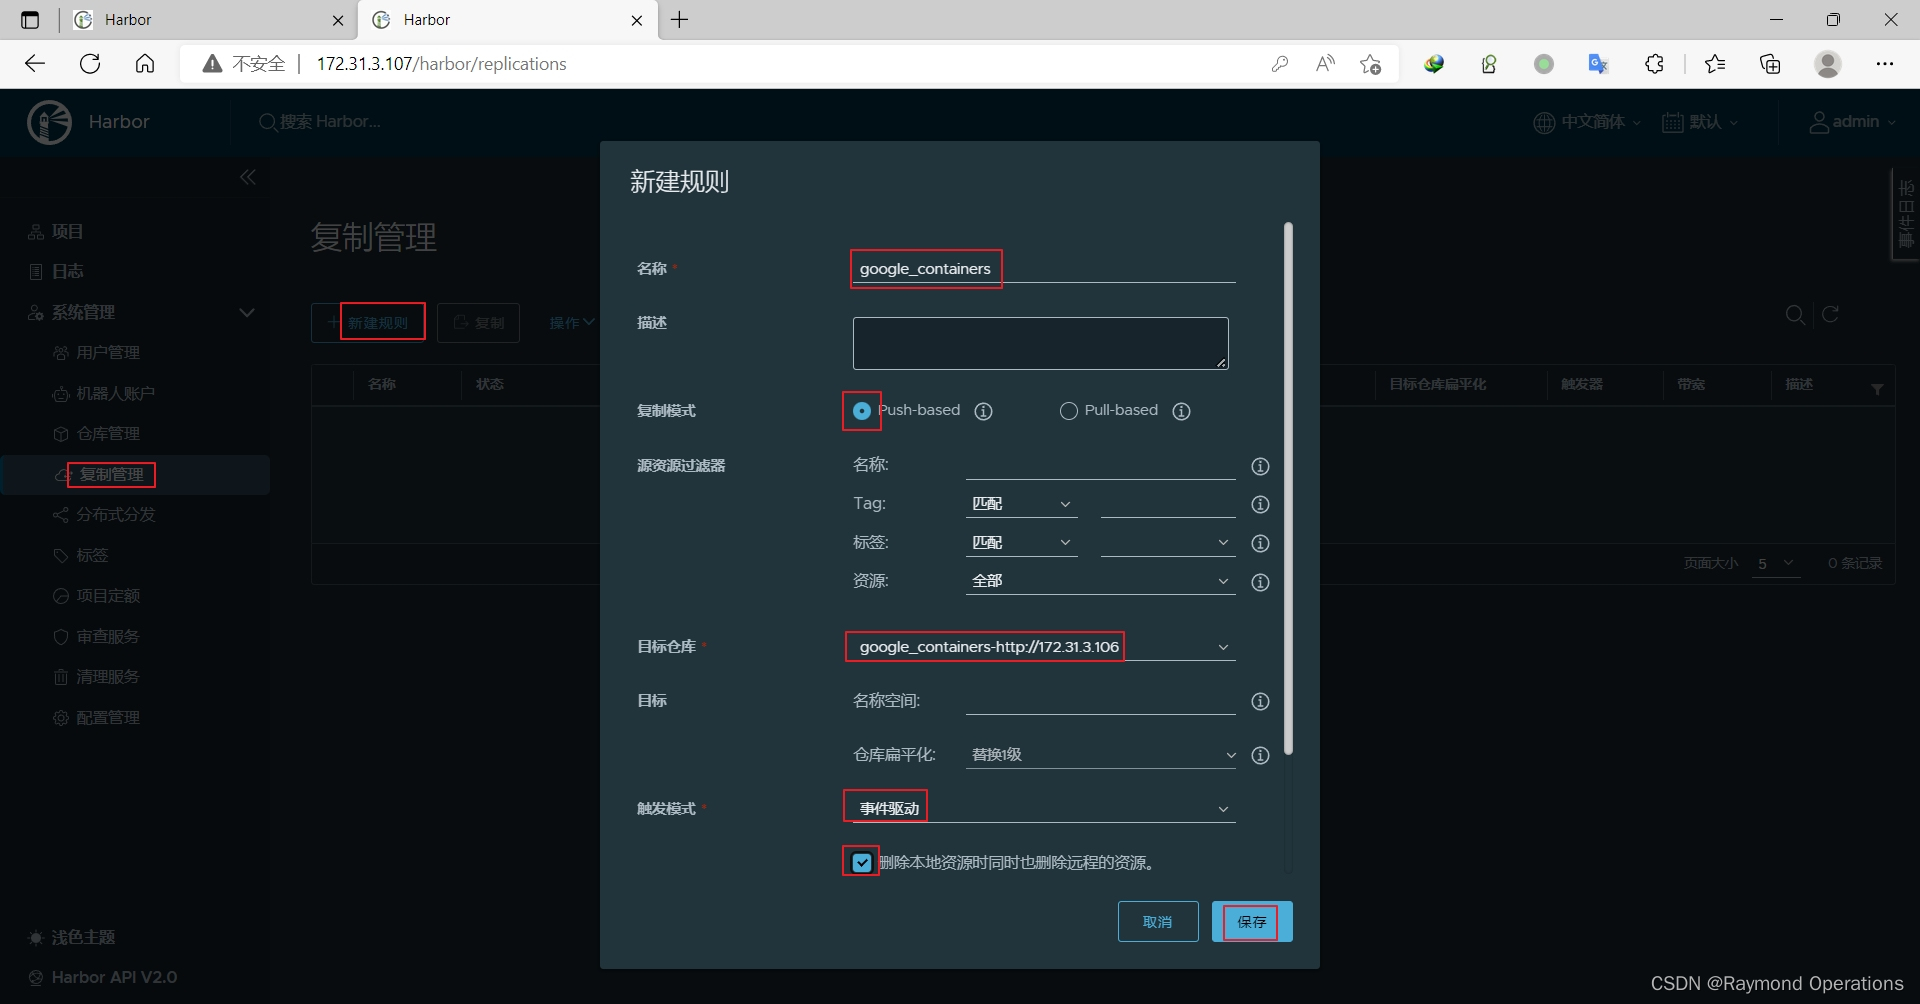Viewport: 1920px width, 1004px height.
Task: Open browser settings ellipsis menu
Action: [x=1885, y=64]
